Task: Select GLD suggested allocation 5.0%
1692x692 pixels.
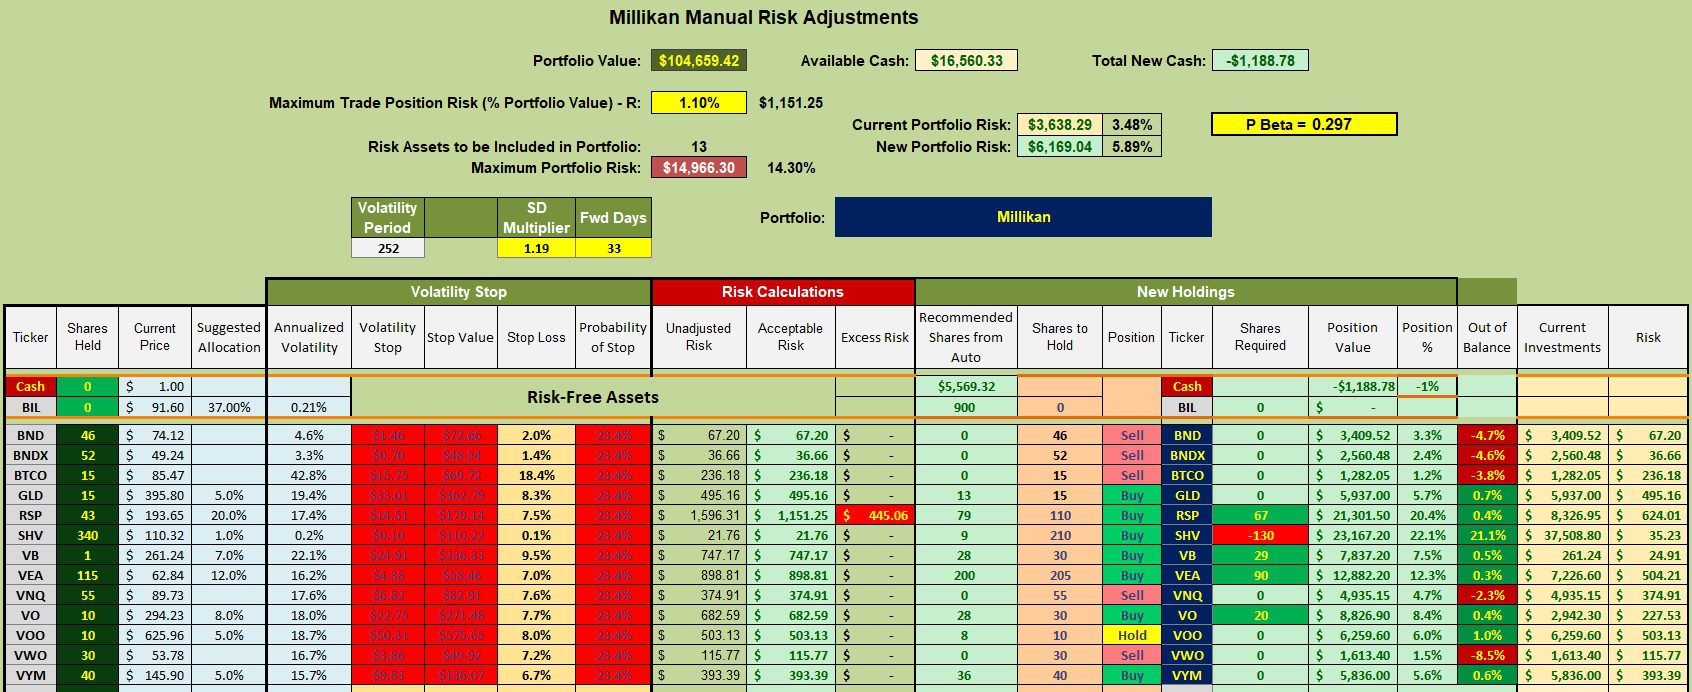Action: (x=229, y=496)
